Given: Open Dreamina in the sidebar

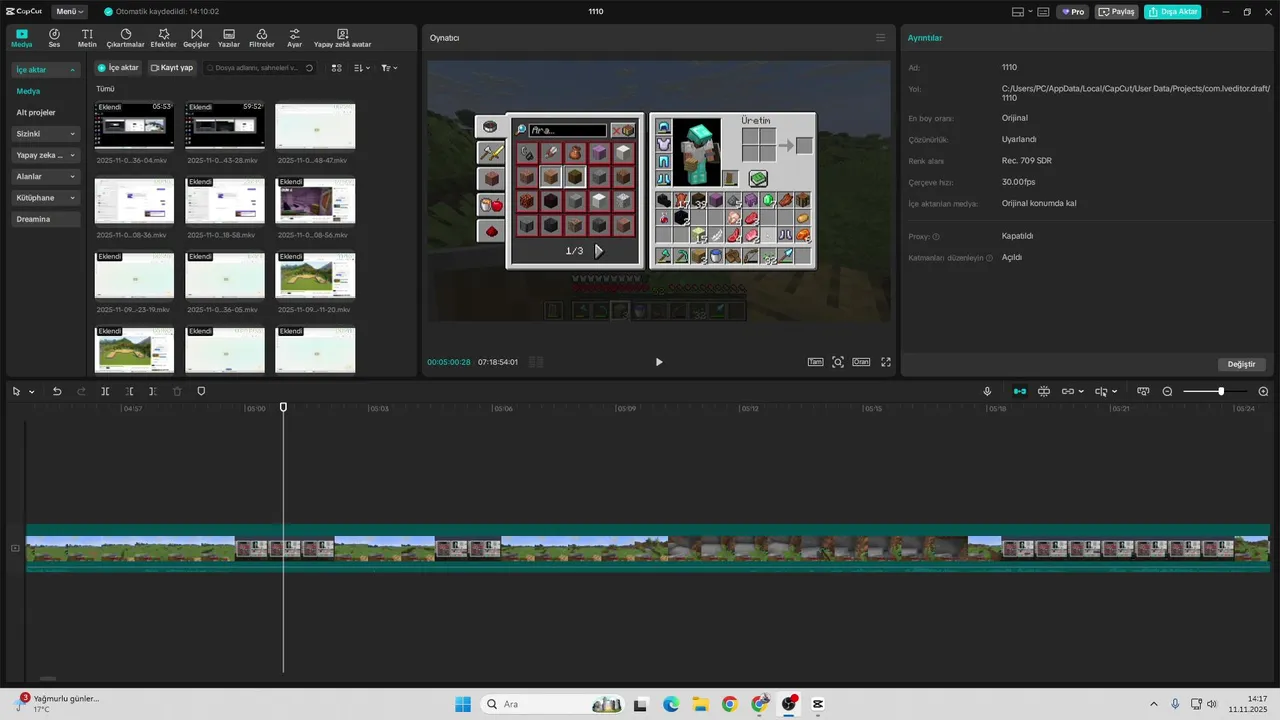Looking at the screenshot, I should 45,219.
